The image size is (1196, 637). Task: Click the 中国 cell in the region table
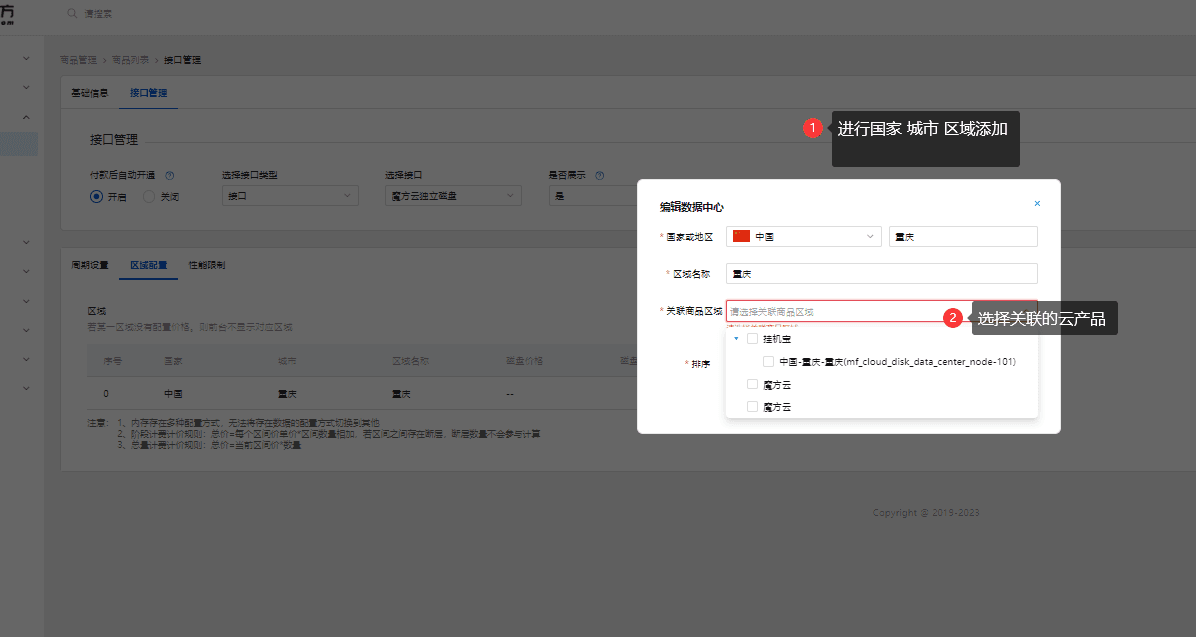(173, 394)
